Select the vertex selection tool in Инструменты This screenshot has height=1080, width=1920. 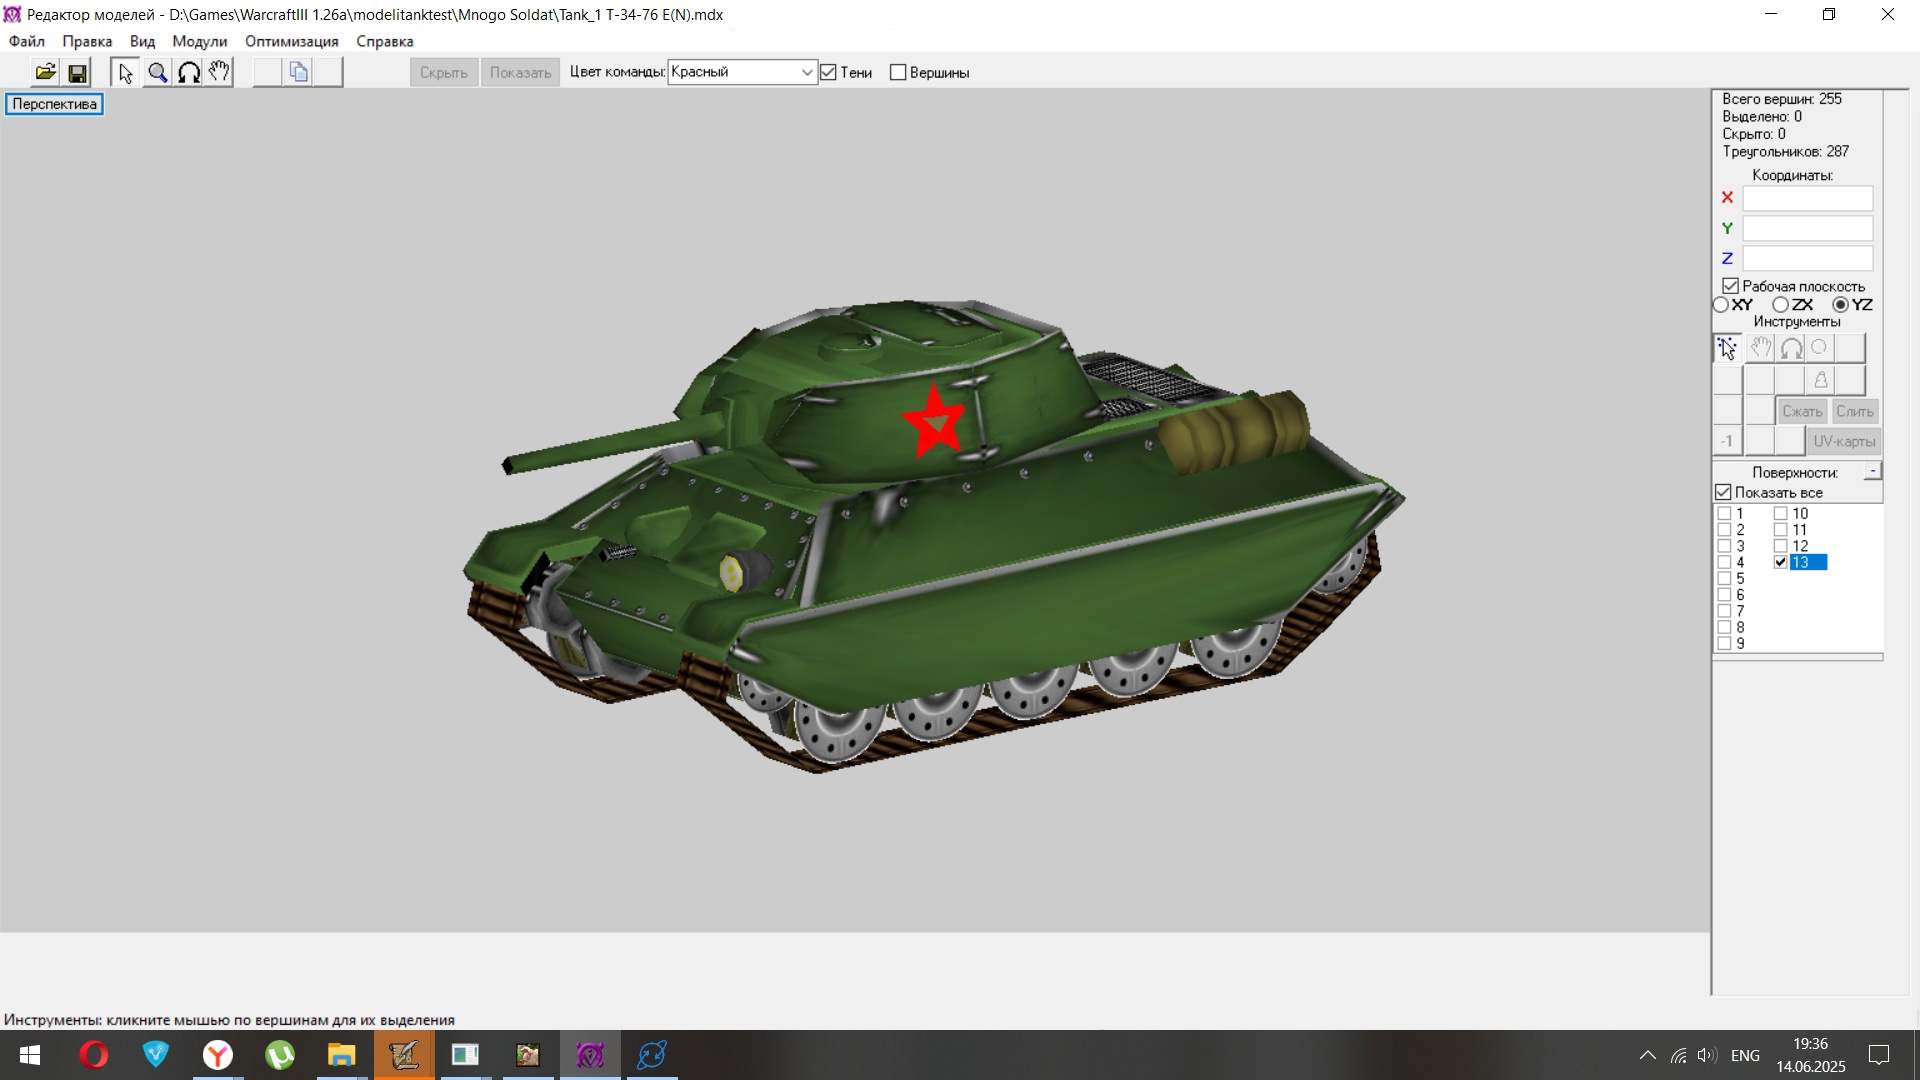[1727, 348]
